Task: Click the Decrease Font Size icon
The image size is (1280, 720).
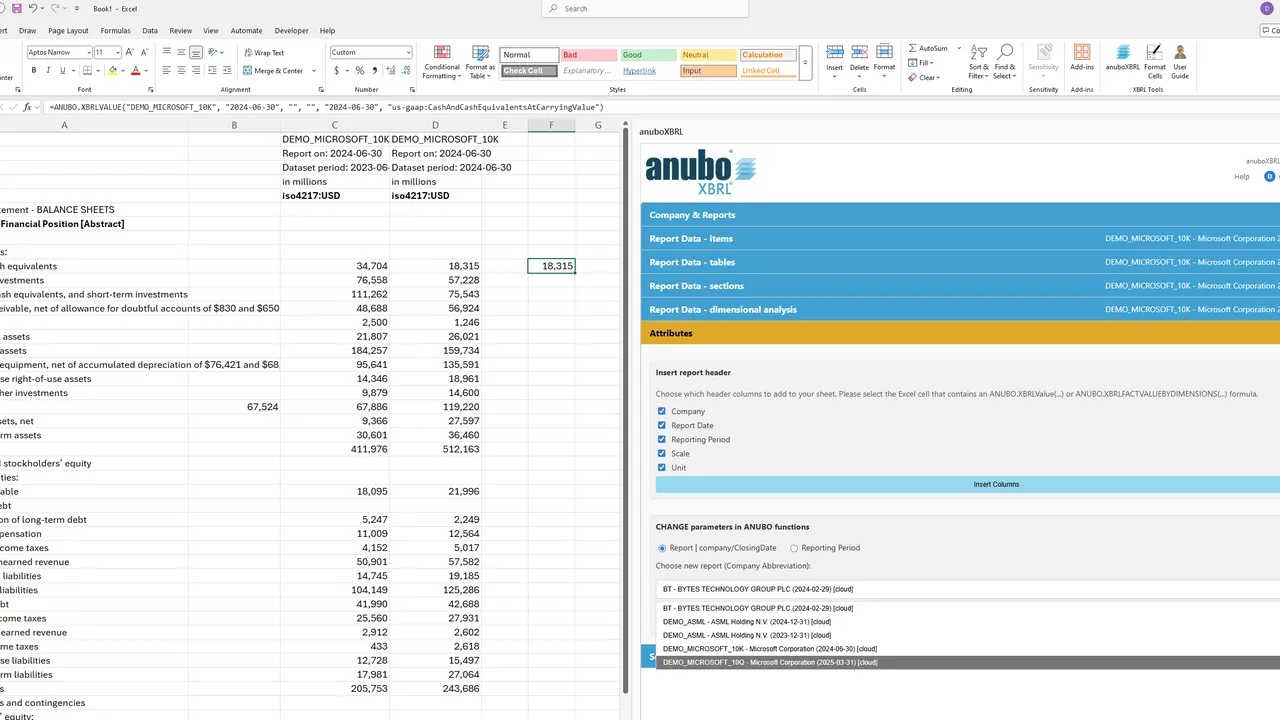Action: pyautogui.click(x=144, y=52)
